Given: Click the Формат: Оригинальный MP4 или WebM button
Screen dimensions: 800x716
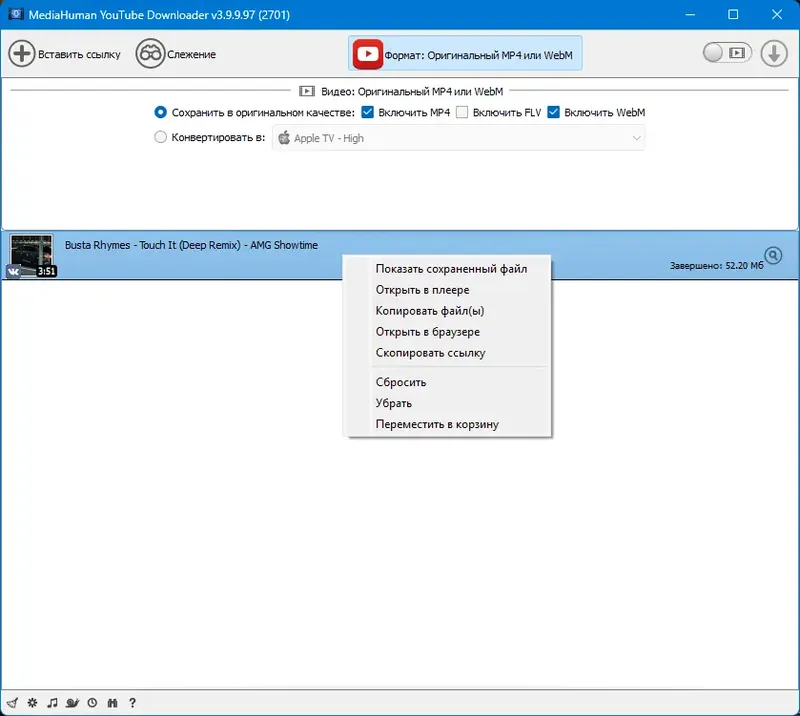Looking at the screenshot, I should [465, 53].
